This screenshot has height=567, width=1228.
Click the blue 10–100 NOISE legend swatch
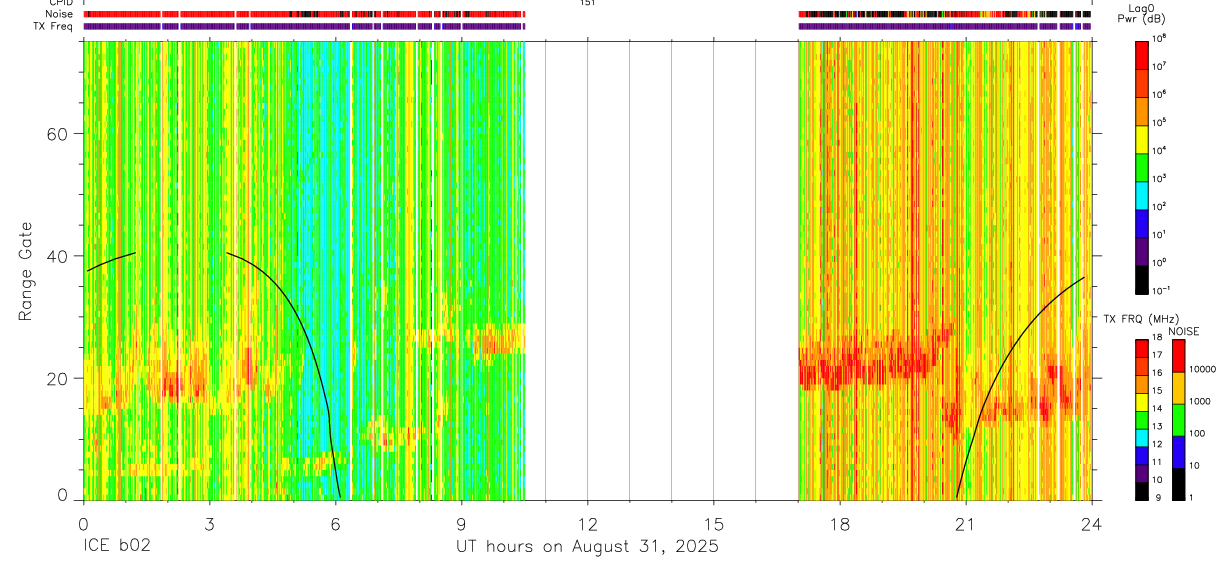coord(1177,452)
